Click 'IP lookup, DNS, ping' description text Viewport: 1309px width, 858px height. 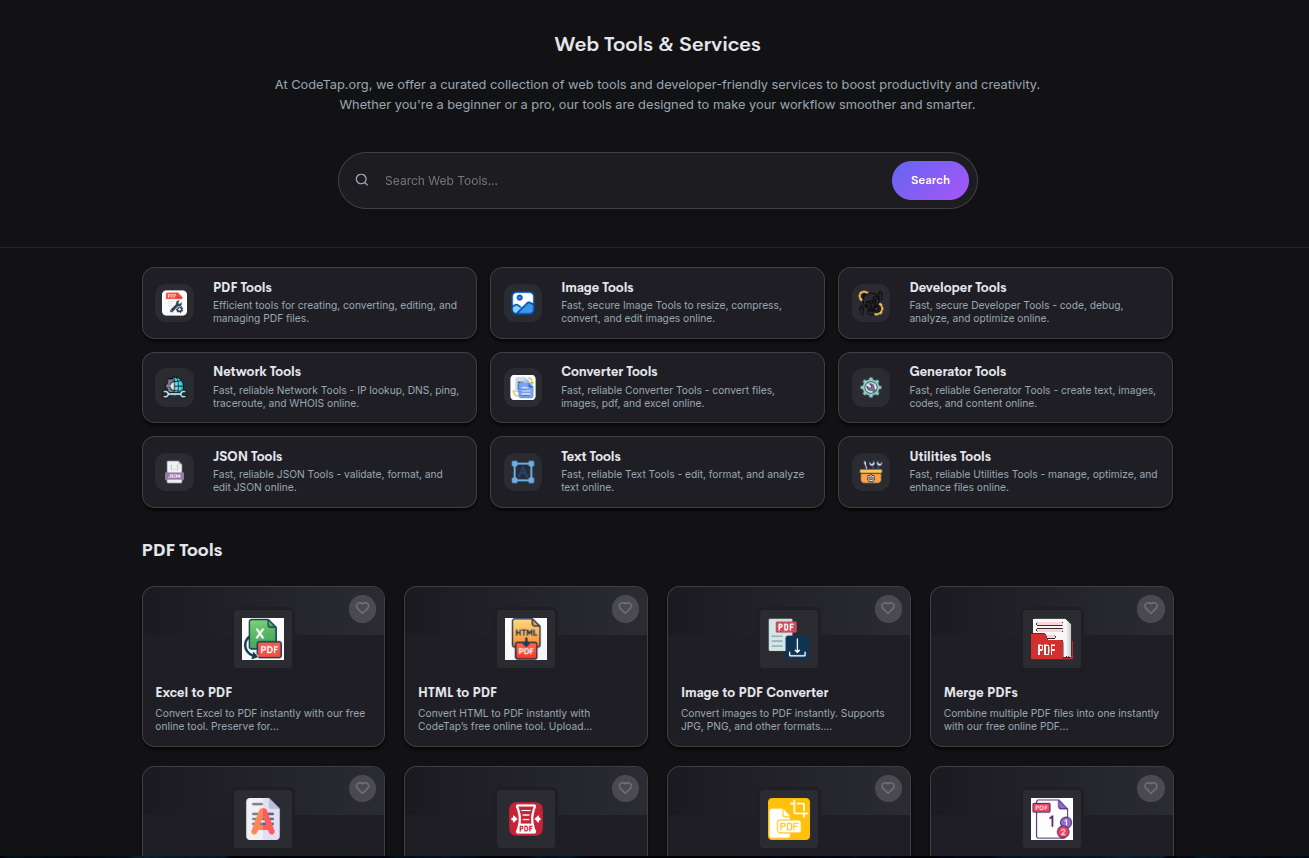pyautogui.click(x=336, y=397)
